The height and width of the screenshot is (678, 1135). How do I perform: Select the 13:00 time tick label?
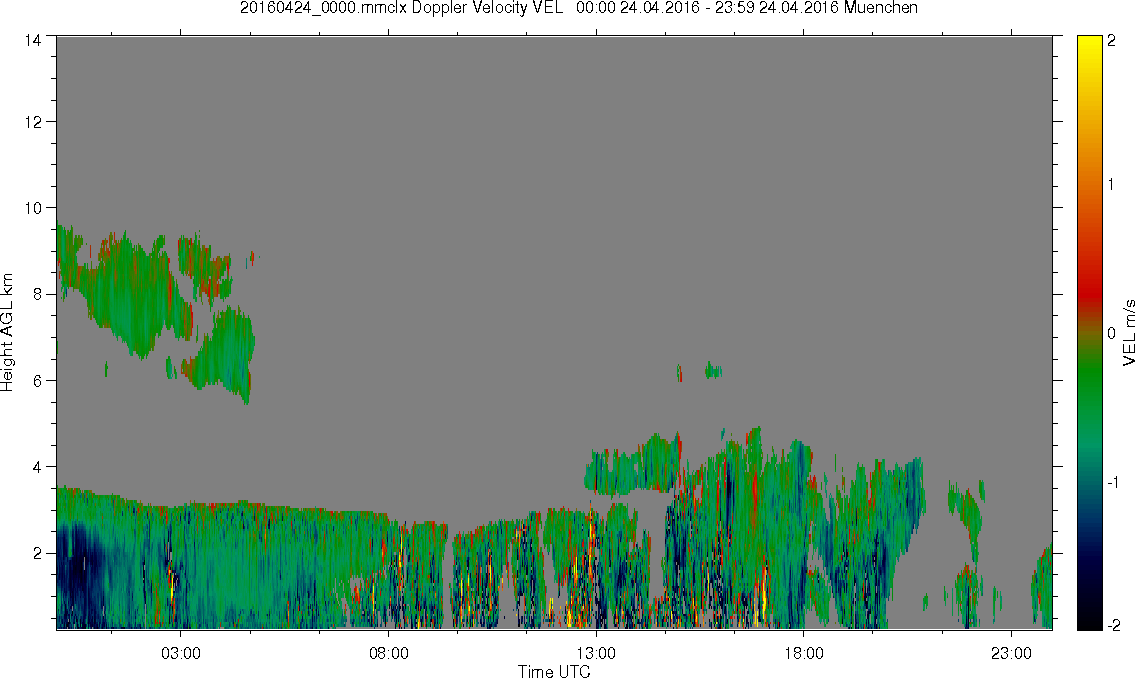click(596, 653)
